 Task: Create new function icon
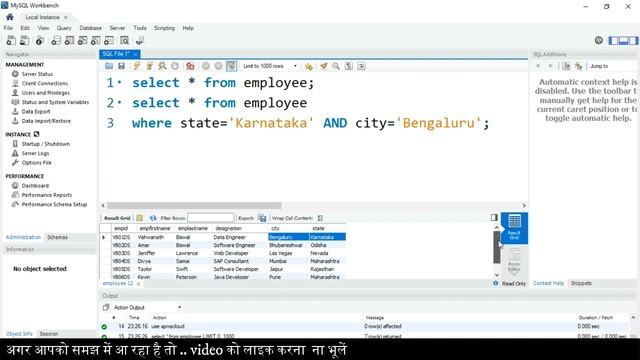[109, 40]
